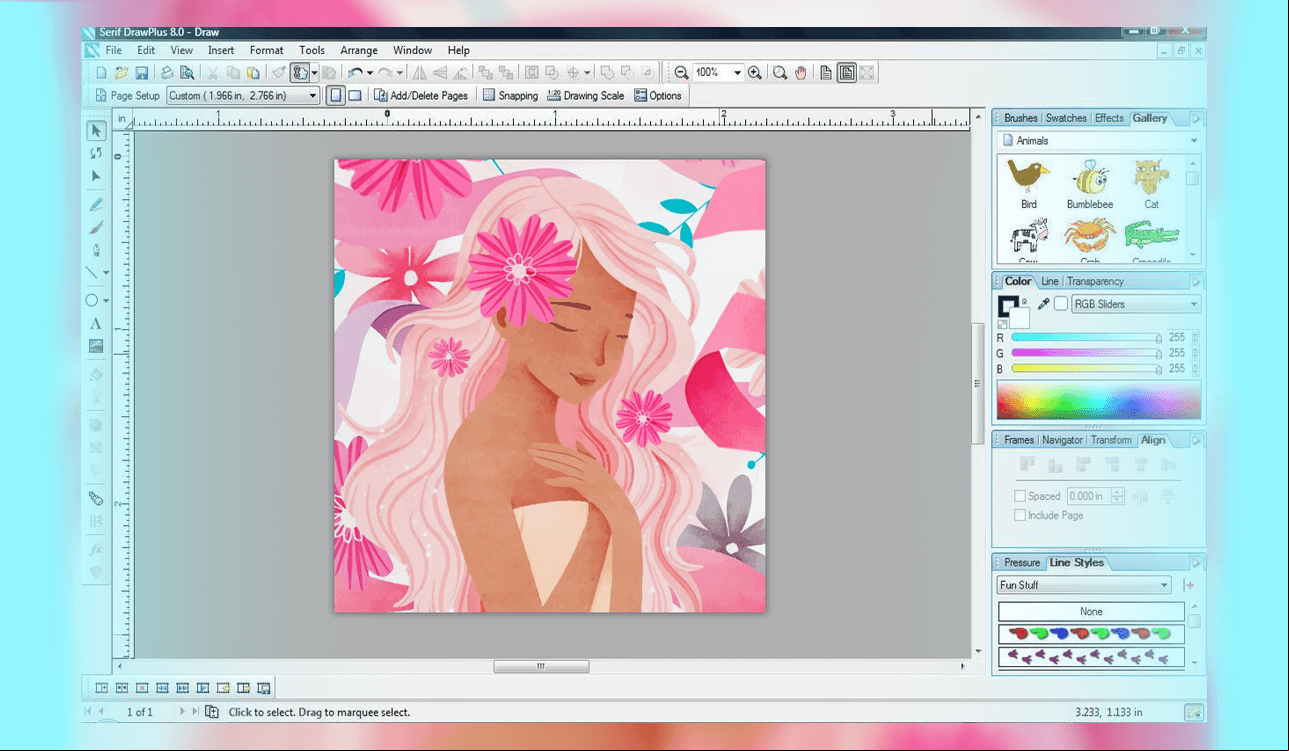Screen dimensions: 1289x751
Task: Set portrait page orientation
Action: (335, 96)
